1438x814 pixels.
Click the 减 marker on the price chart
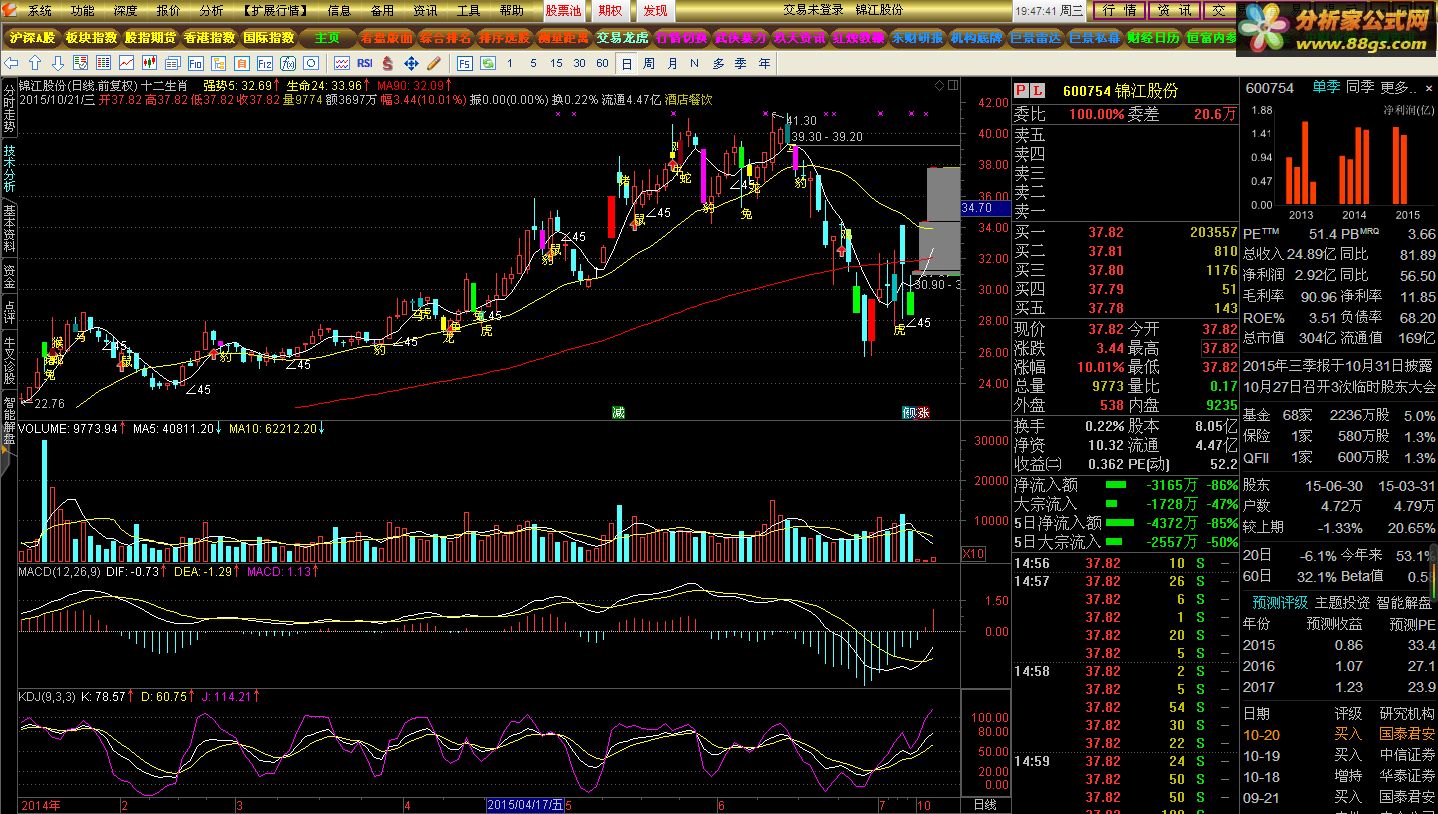point(618,412)
